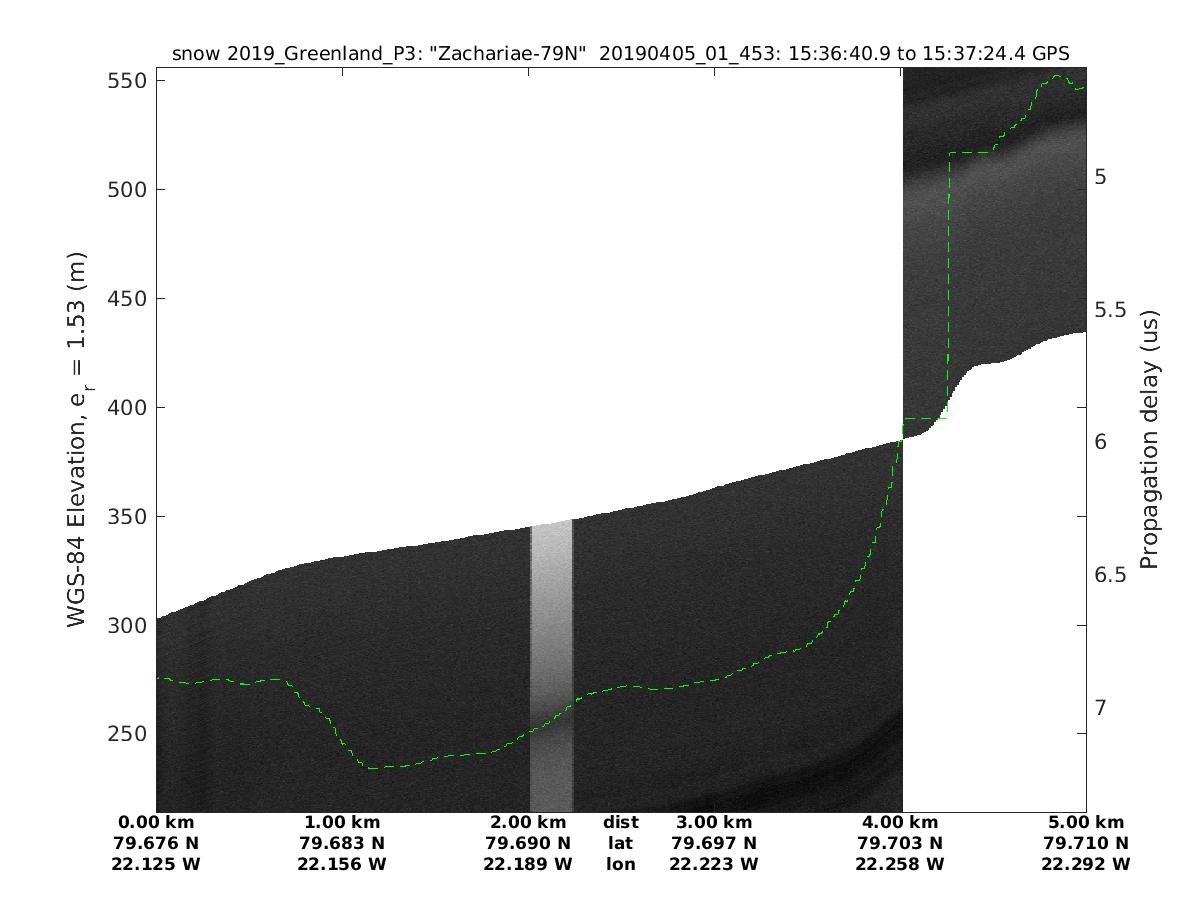
Task: Click the 'dist' row label
Action: [620, 822]
